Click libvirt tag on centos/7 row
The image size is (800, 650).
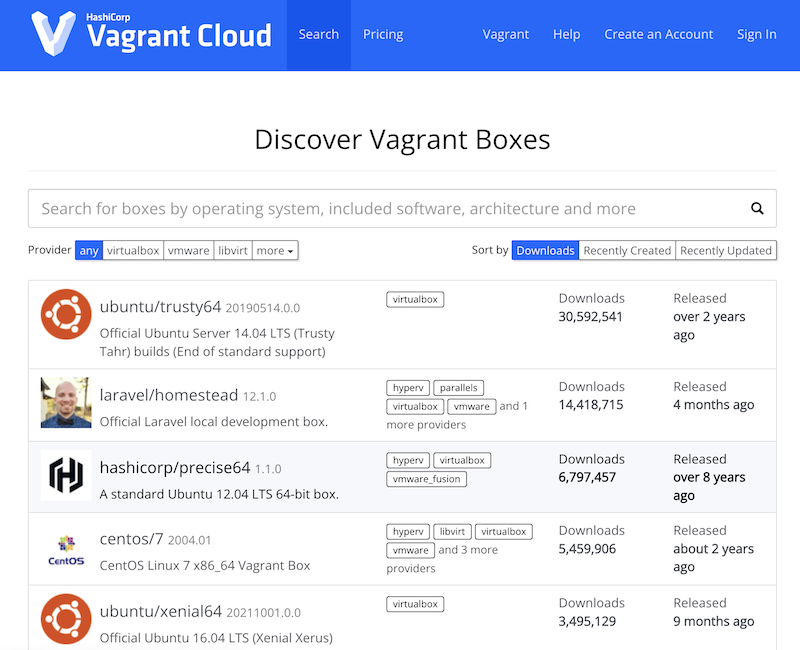point(453,532)
